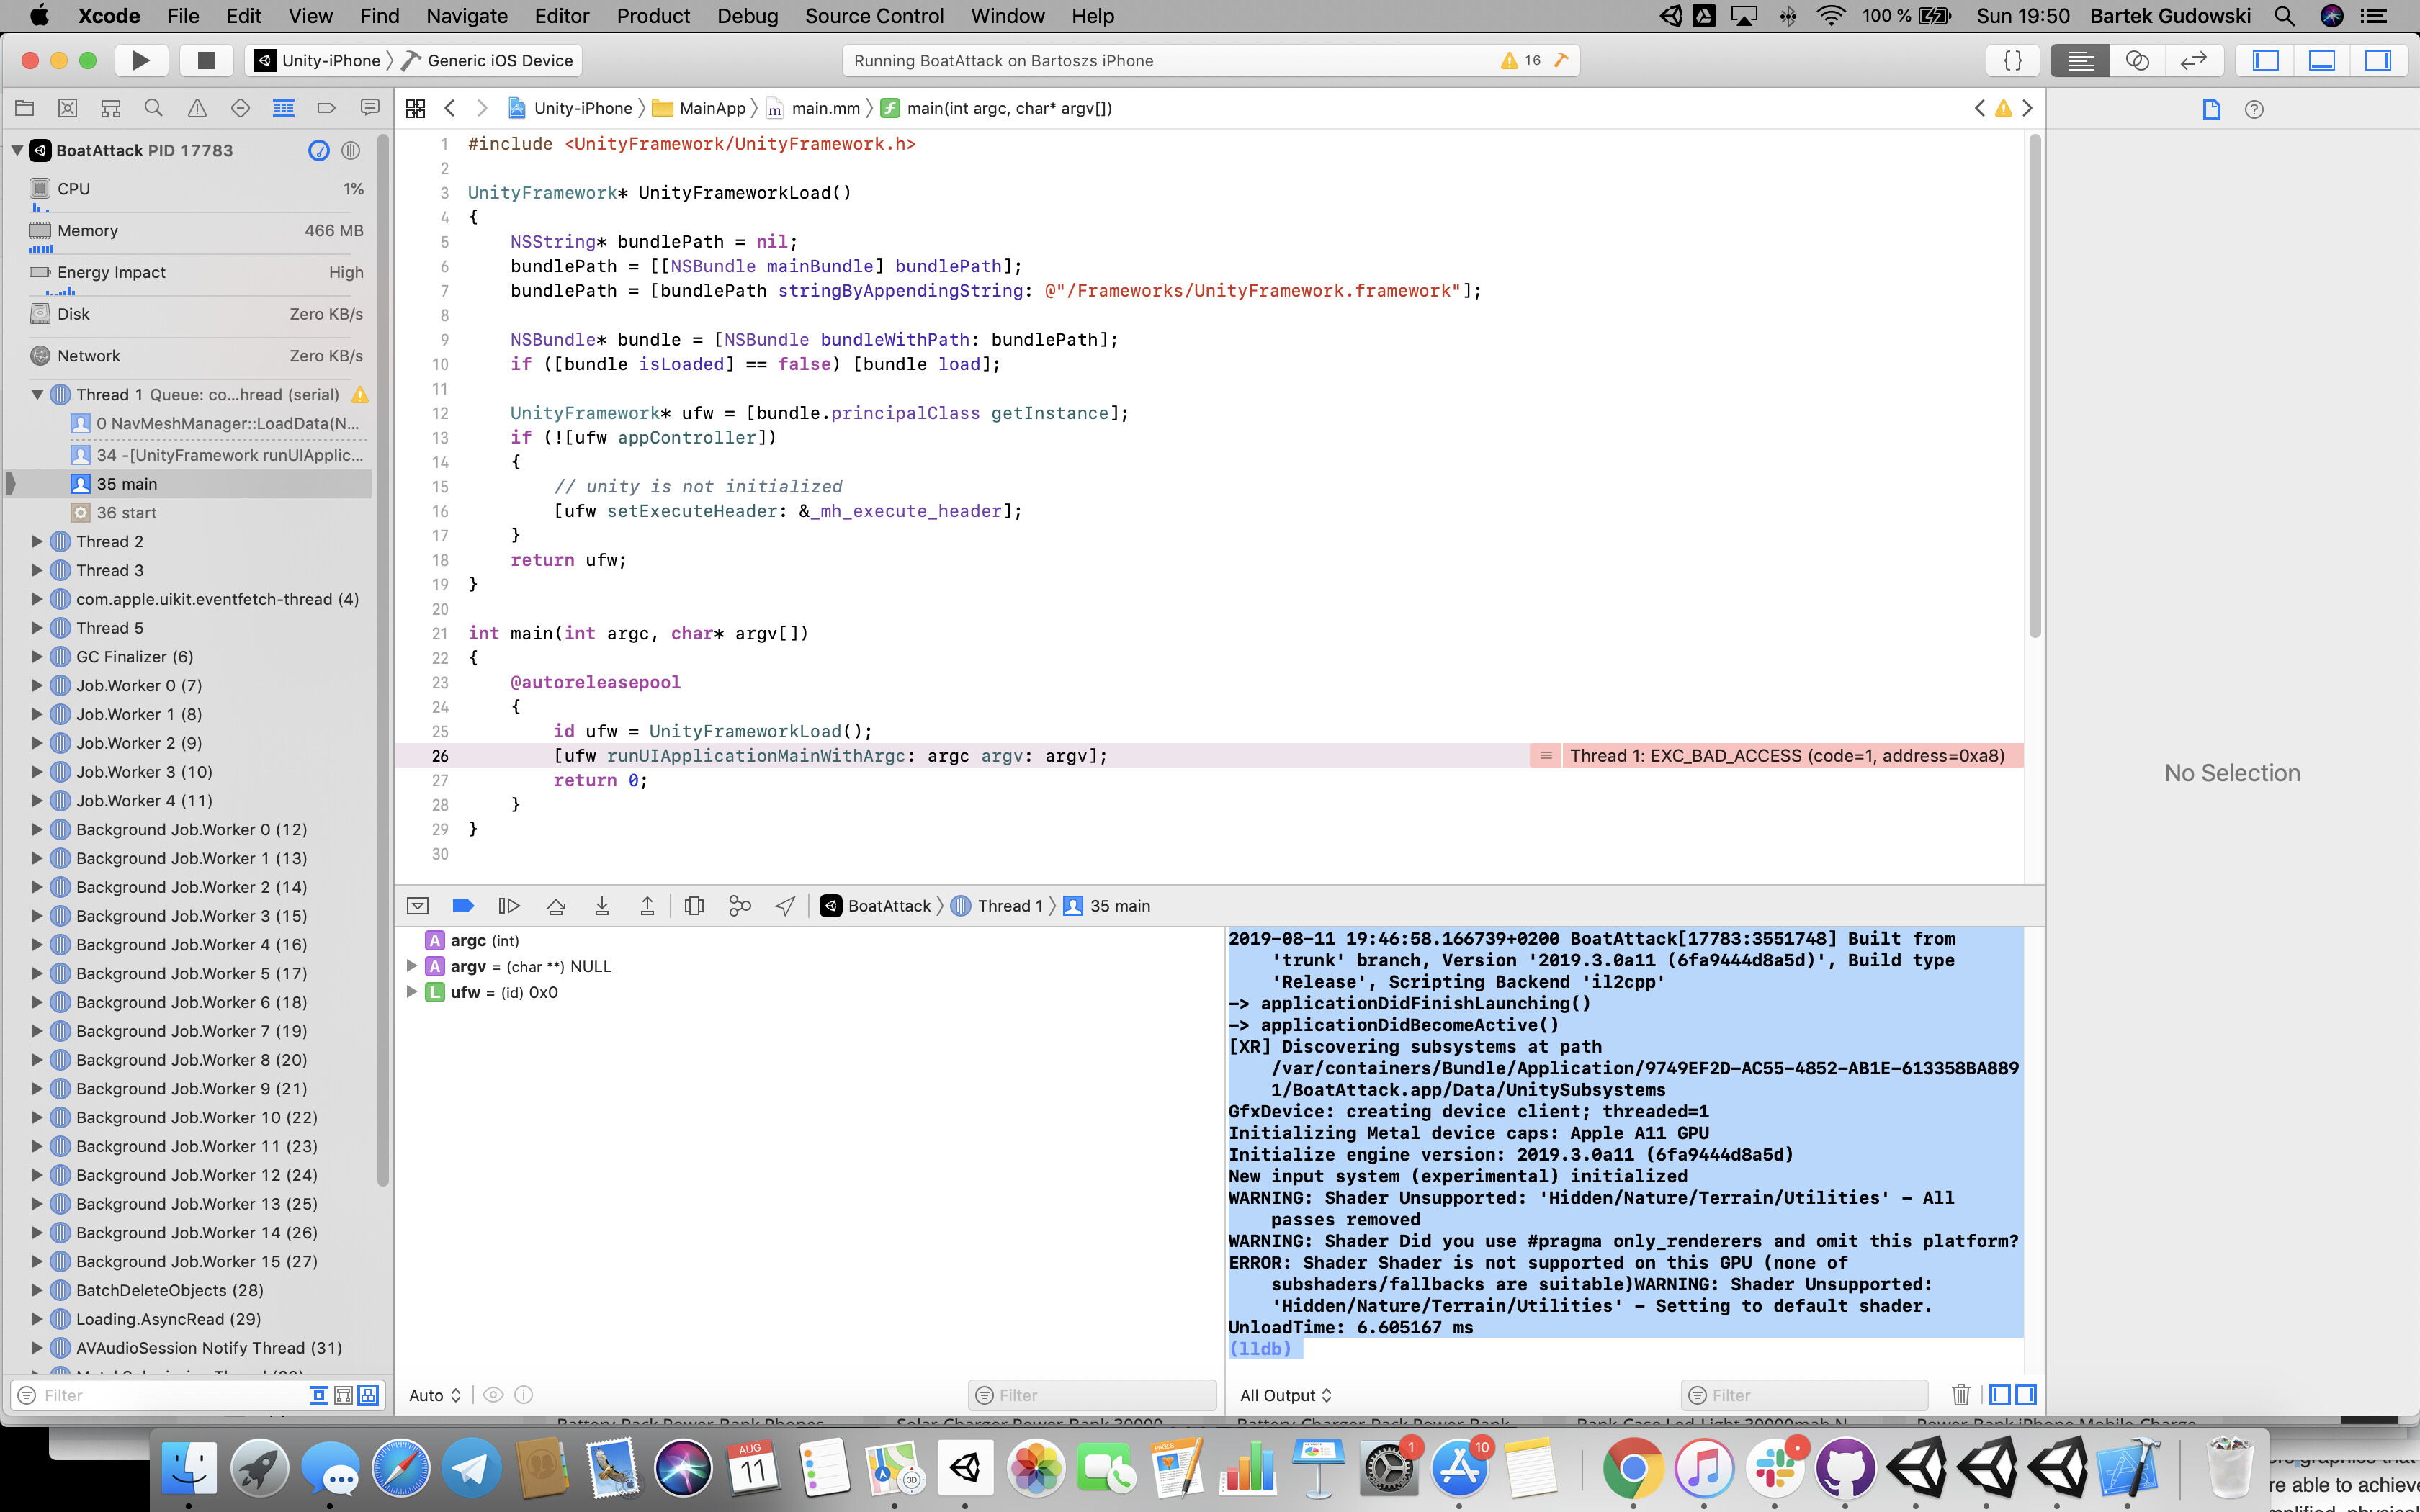
Task: Click the Simulate Location icon
Action: (784, 905)
